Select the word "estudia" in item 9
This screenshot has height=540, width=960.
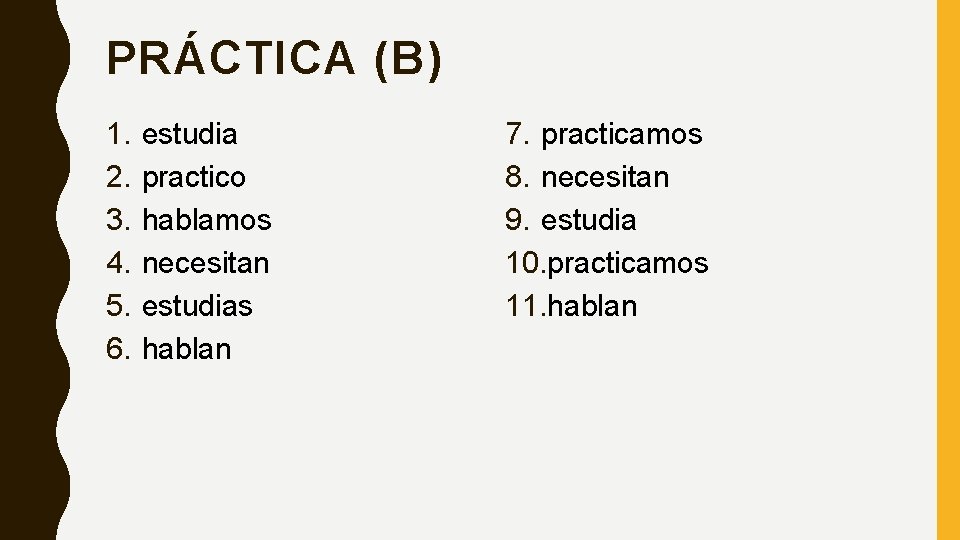(588, 220)
